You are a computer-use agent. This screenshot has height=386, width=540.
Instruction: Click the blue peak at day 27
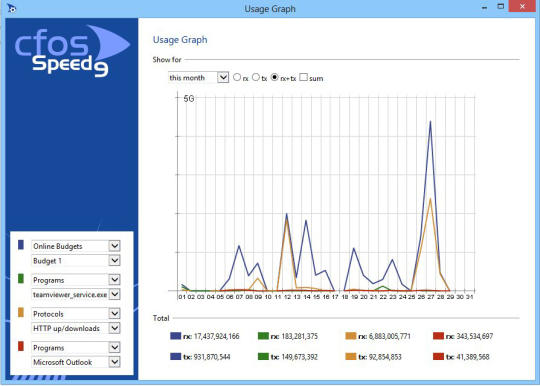pos(430,122)
